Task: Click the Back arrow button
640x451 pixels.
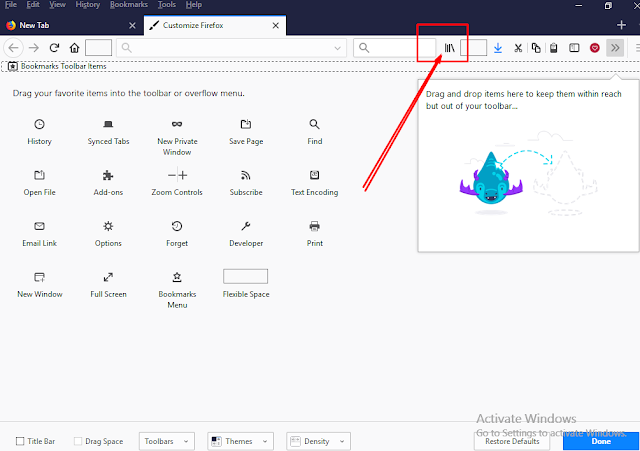Action: point(13,48)
